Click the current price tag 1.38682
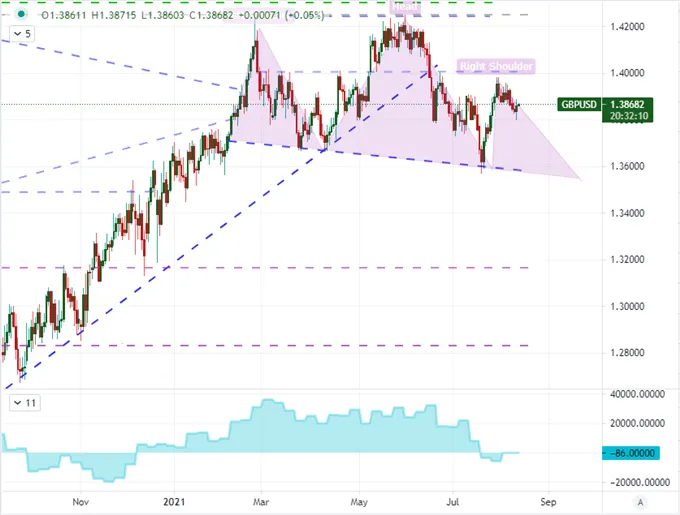680x515 pixels. click(627, 104)
